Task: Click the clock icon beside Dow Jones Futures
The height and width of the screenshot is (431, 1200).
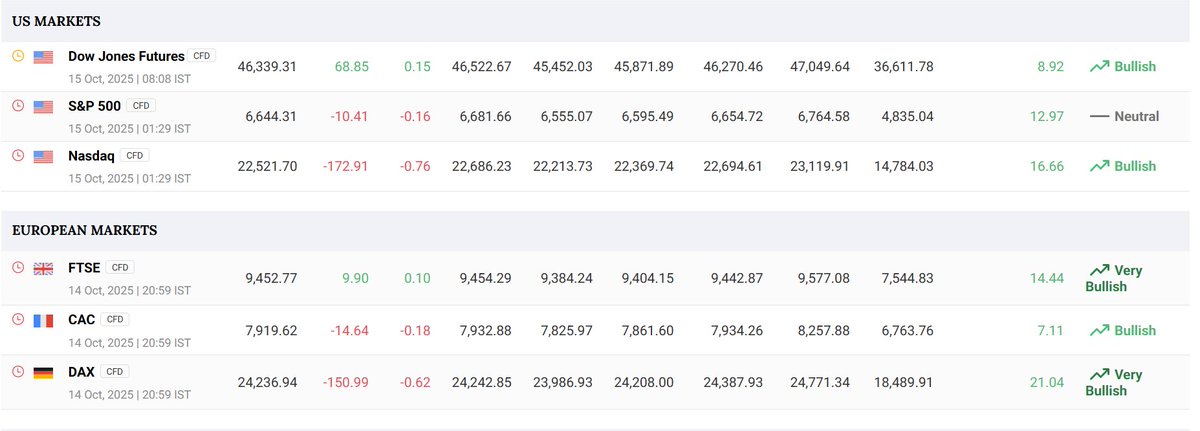Action: coord(17,56)
